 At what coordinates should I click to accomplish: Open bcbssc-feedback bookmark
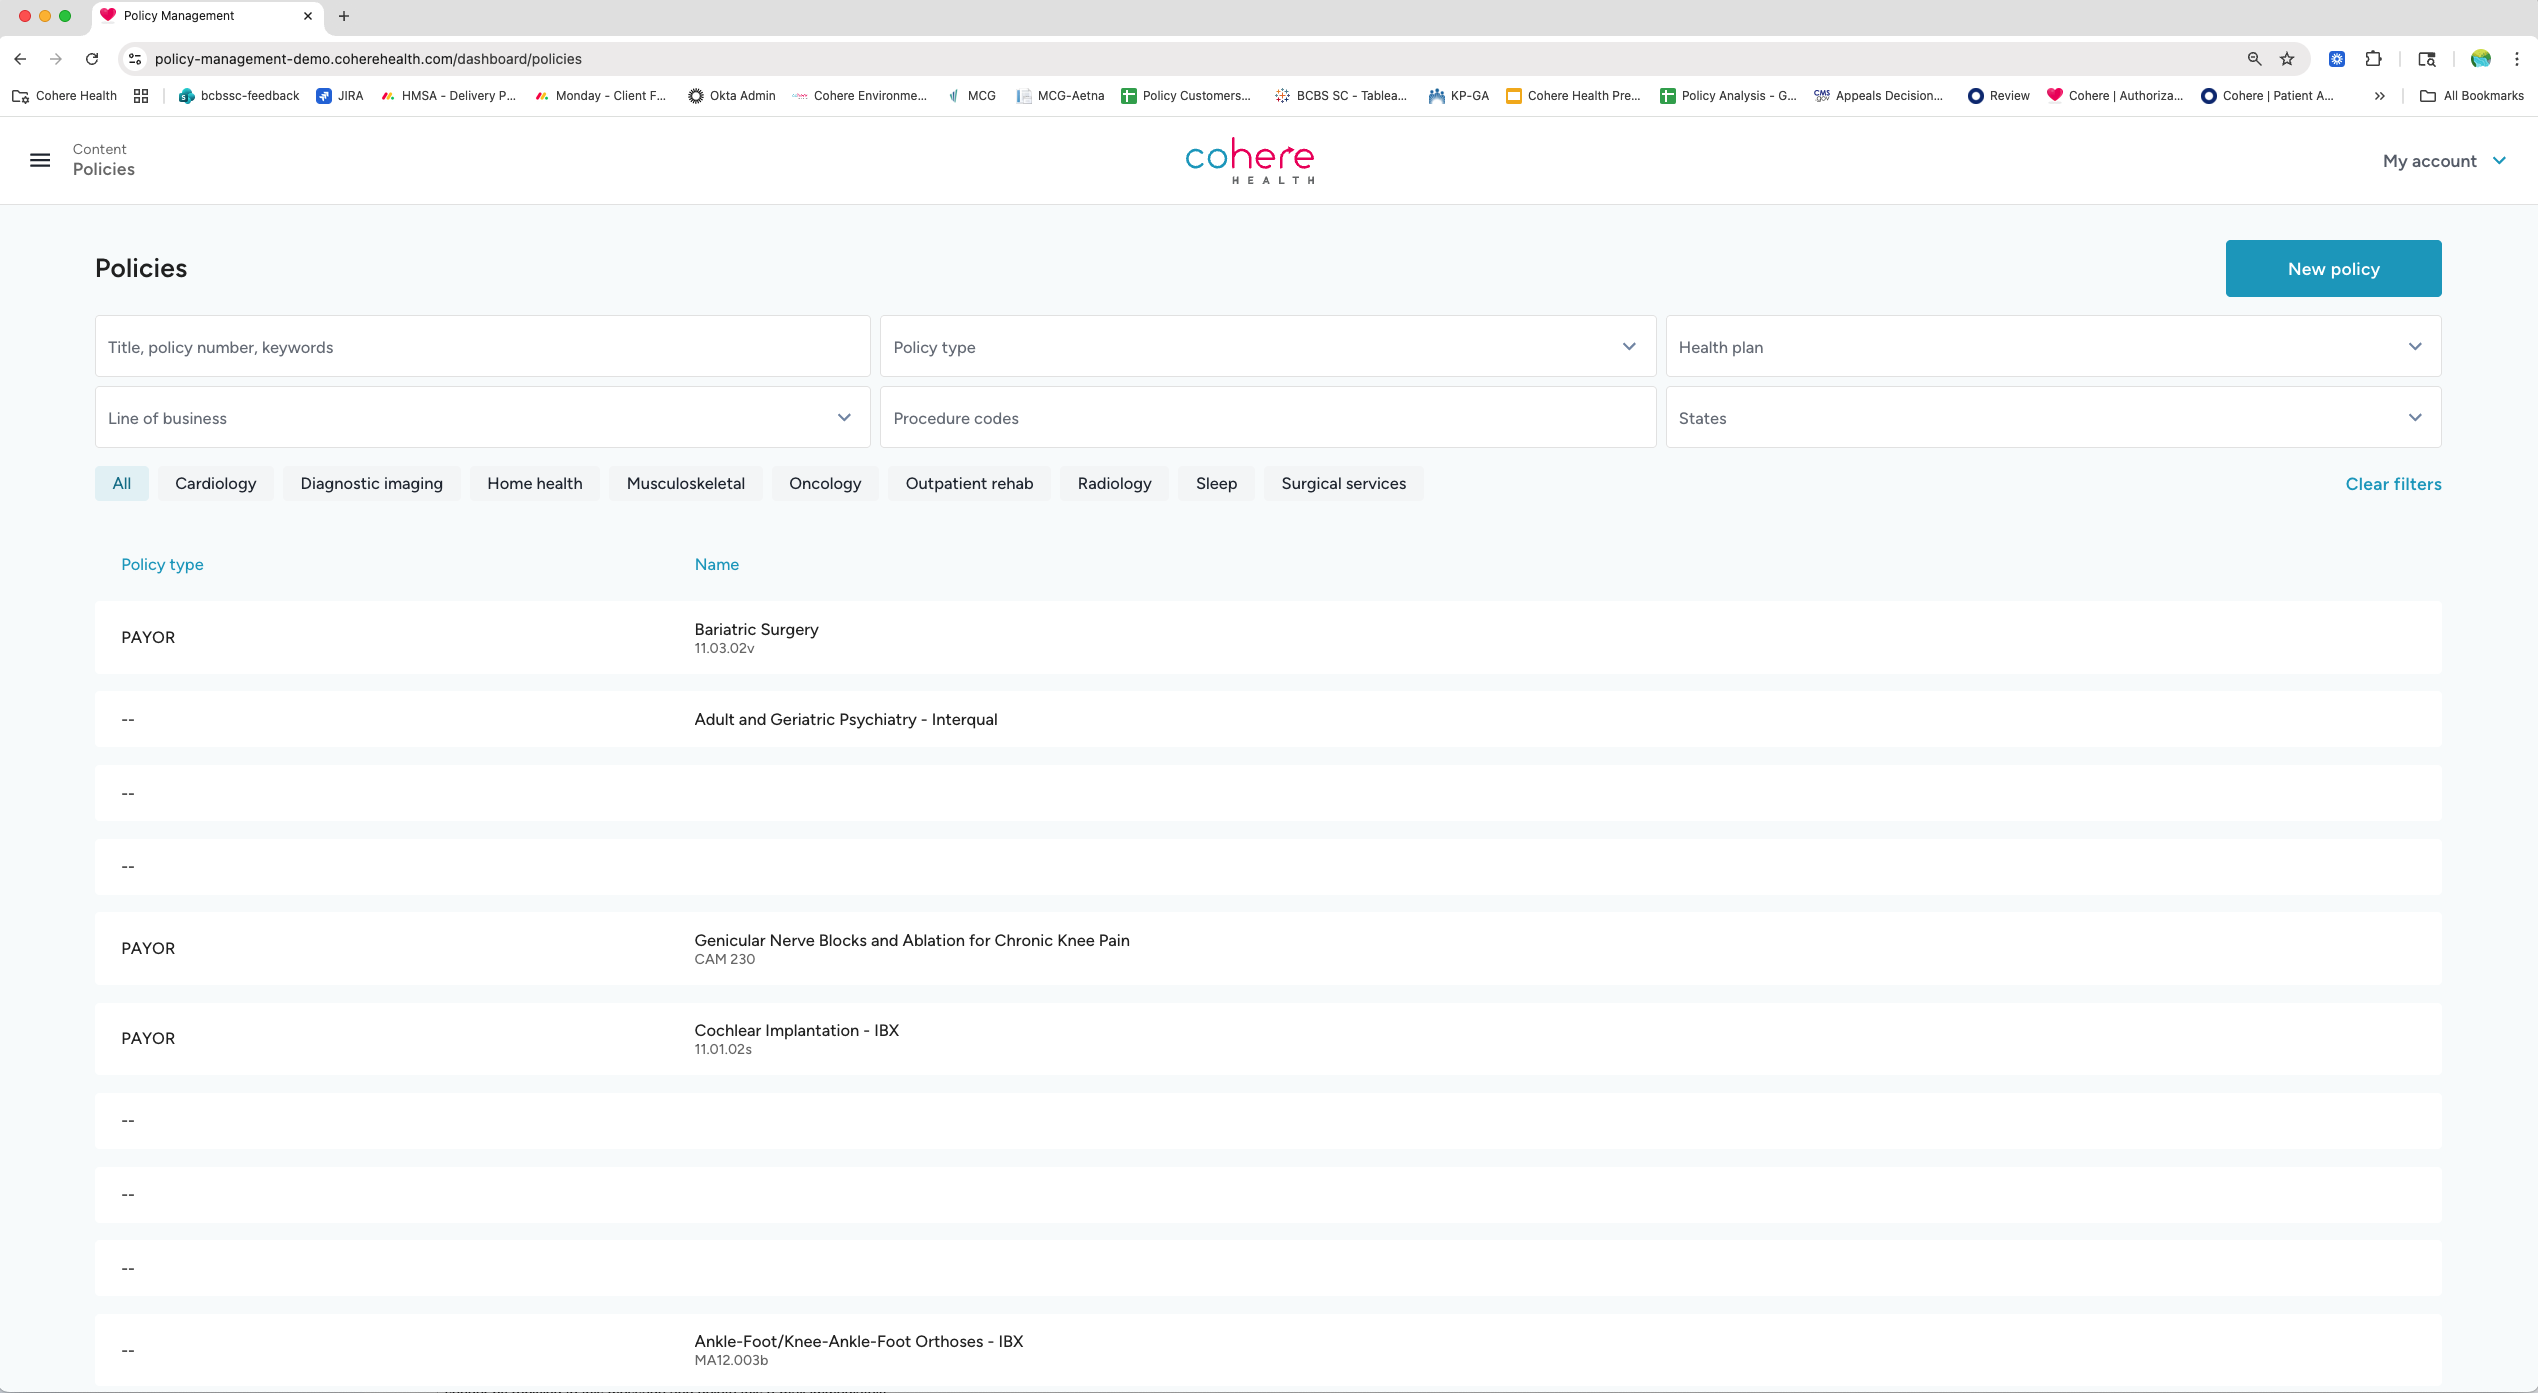coord(239,96)
